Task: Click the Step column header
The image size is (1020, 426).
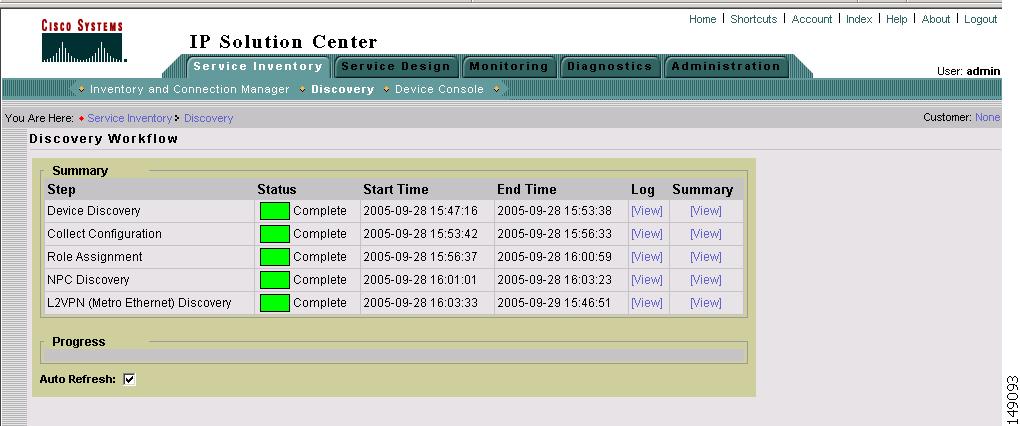Action: (x=61, y=190)
